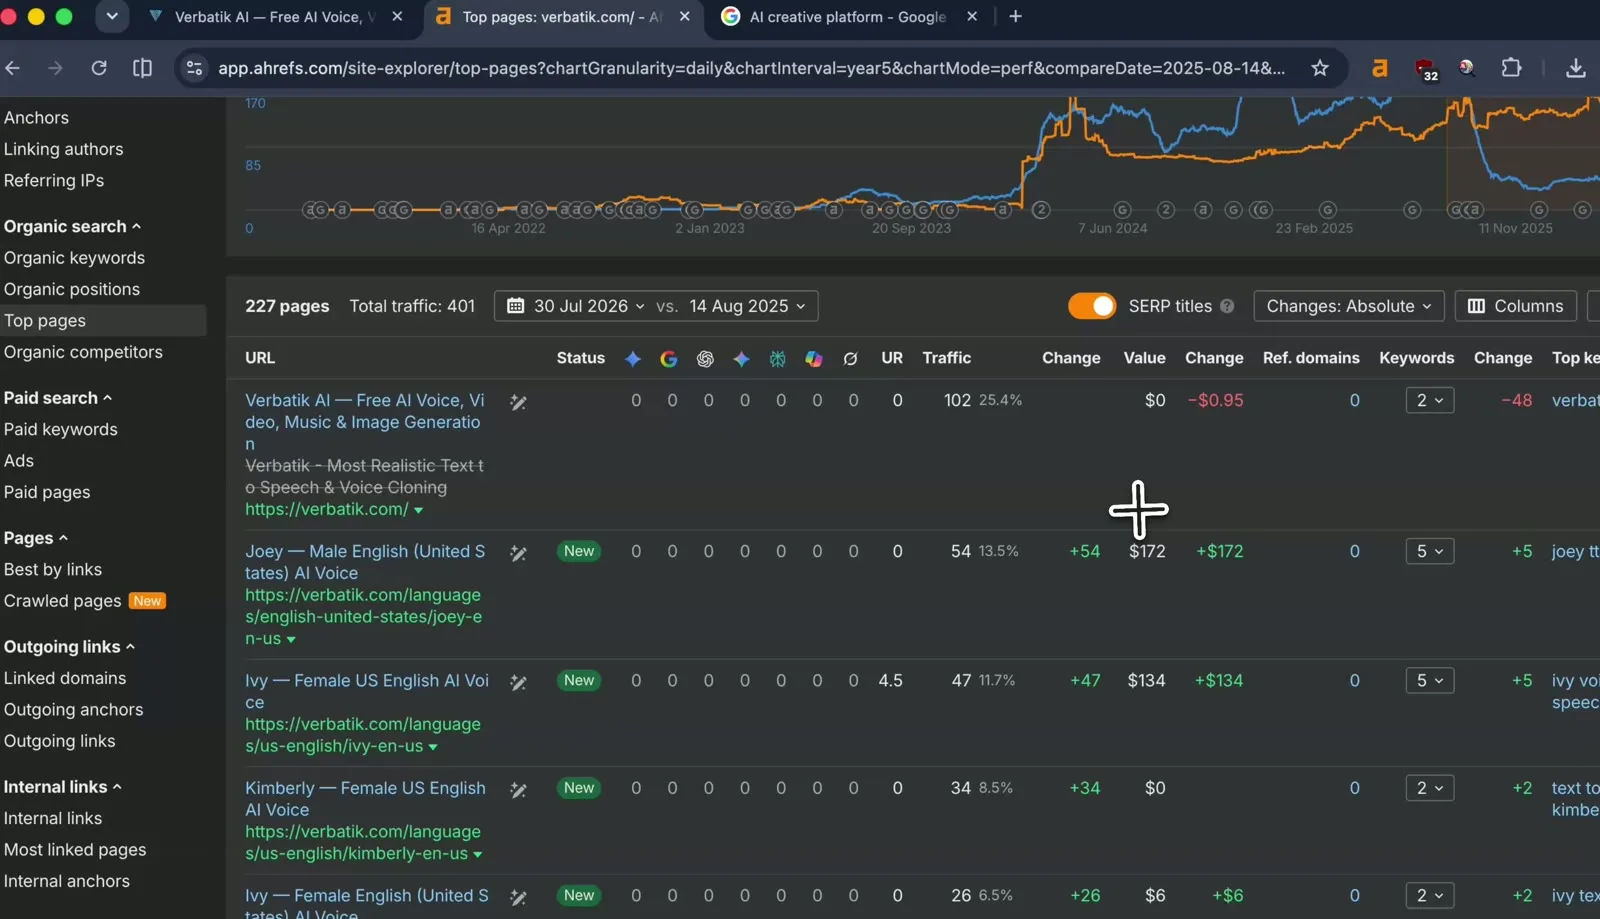Switch to AI creative platform Google tab
The height and width of the screenshot is (919, 1600).
point(849,17)
